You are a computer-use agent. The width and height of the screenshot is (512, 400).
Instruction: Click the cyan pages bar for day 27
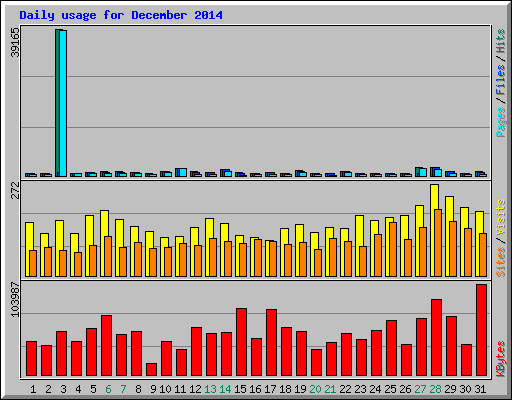coord(423,172)
